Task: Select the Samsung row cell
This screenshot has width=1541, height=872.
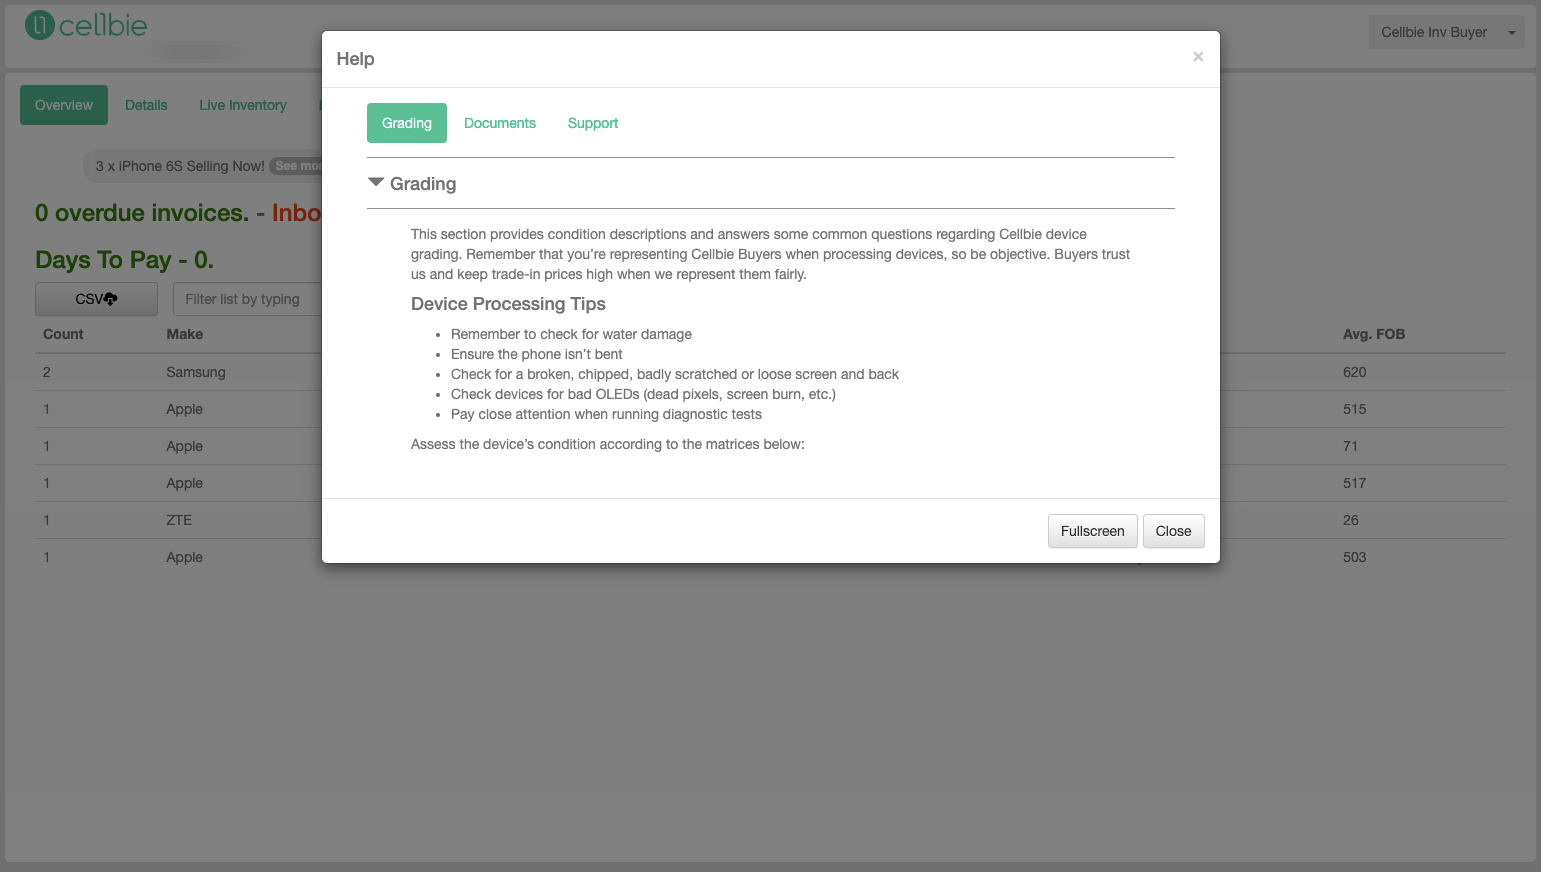Action: 196,372
